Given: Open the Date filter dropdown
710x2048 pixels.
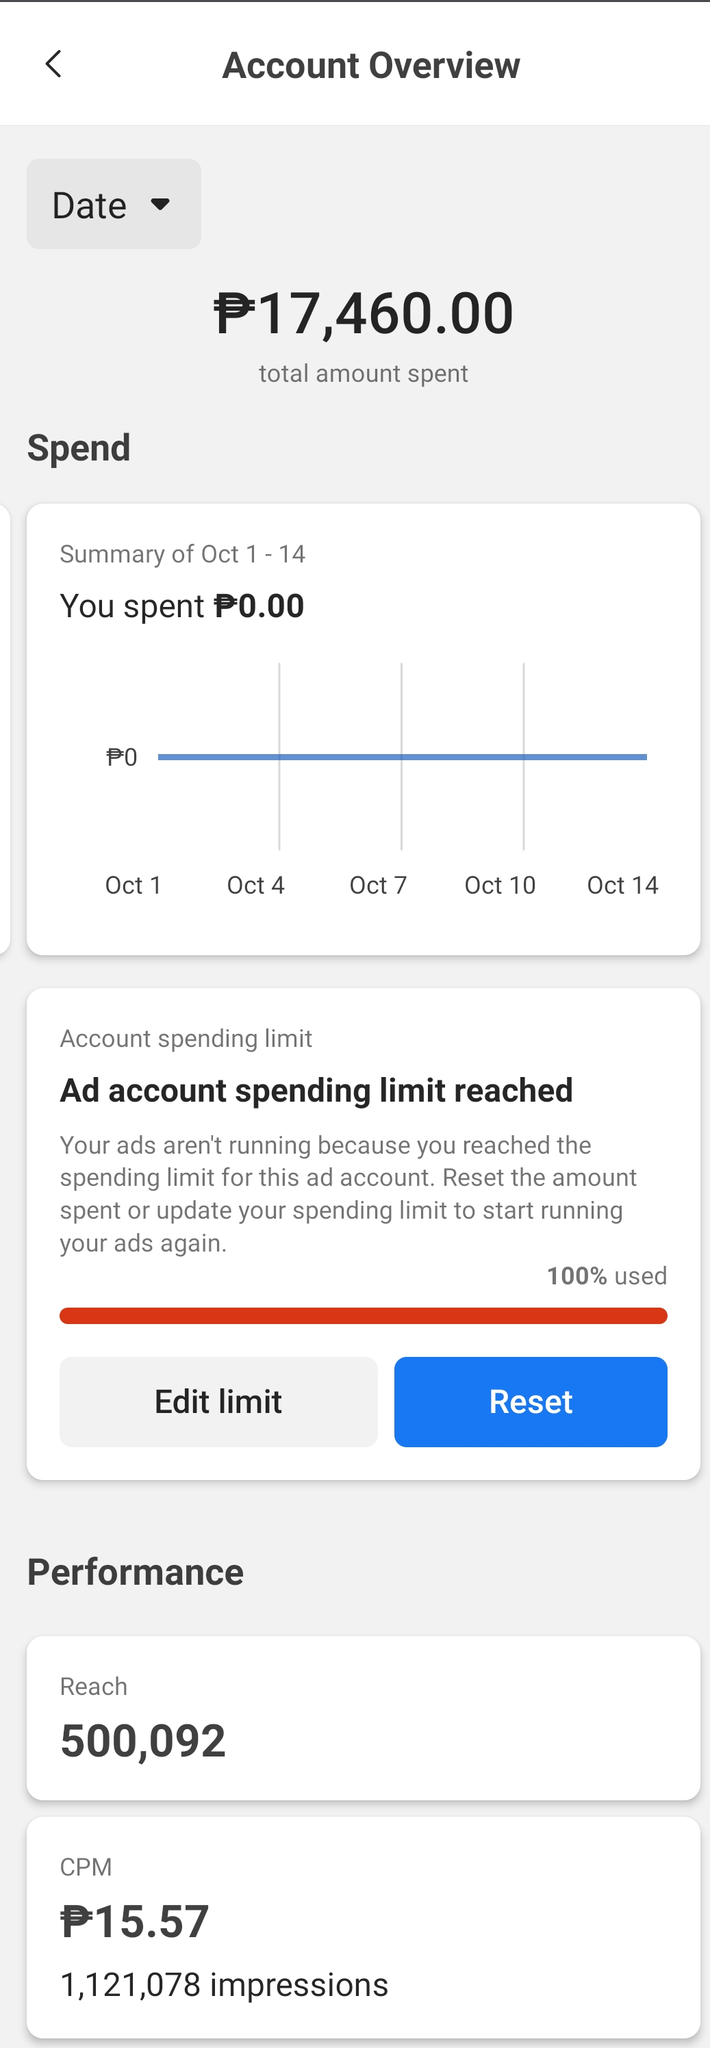Looking at the screenshot, I should (113, 204).
